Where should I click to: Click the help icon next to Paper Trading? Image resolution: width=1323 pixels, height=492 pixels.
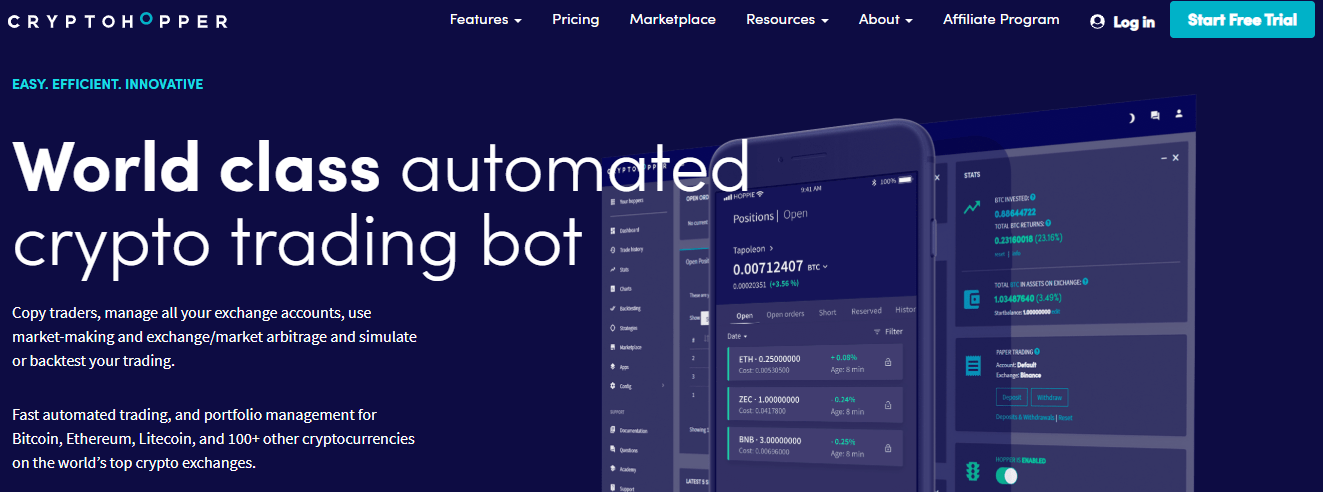[1038, 351]
